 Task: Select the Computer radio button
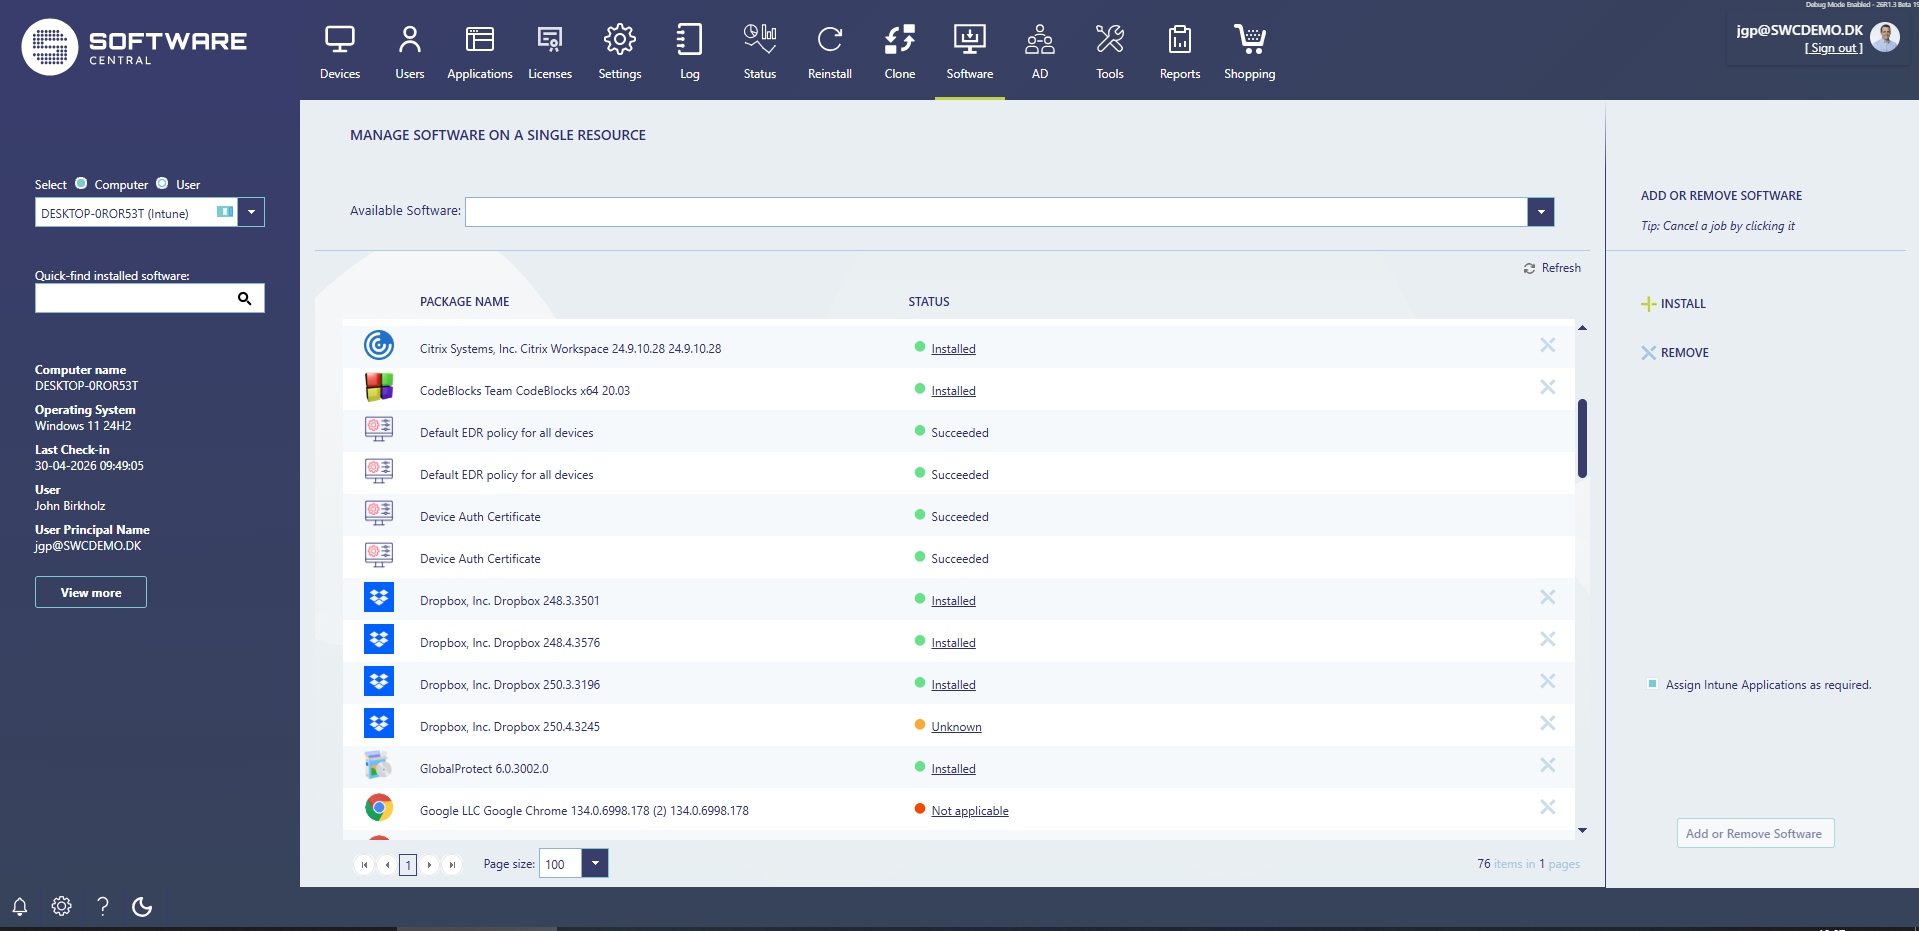(82, 183)
